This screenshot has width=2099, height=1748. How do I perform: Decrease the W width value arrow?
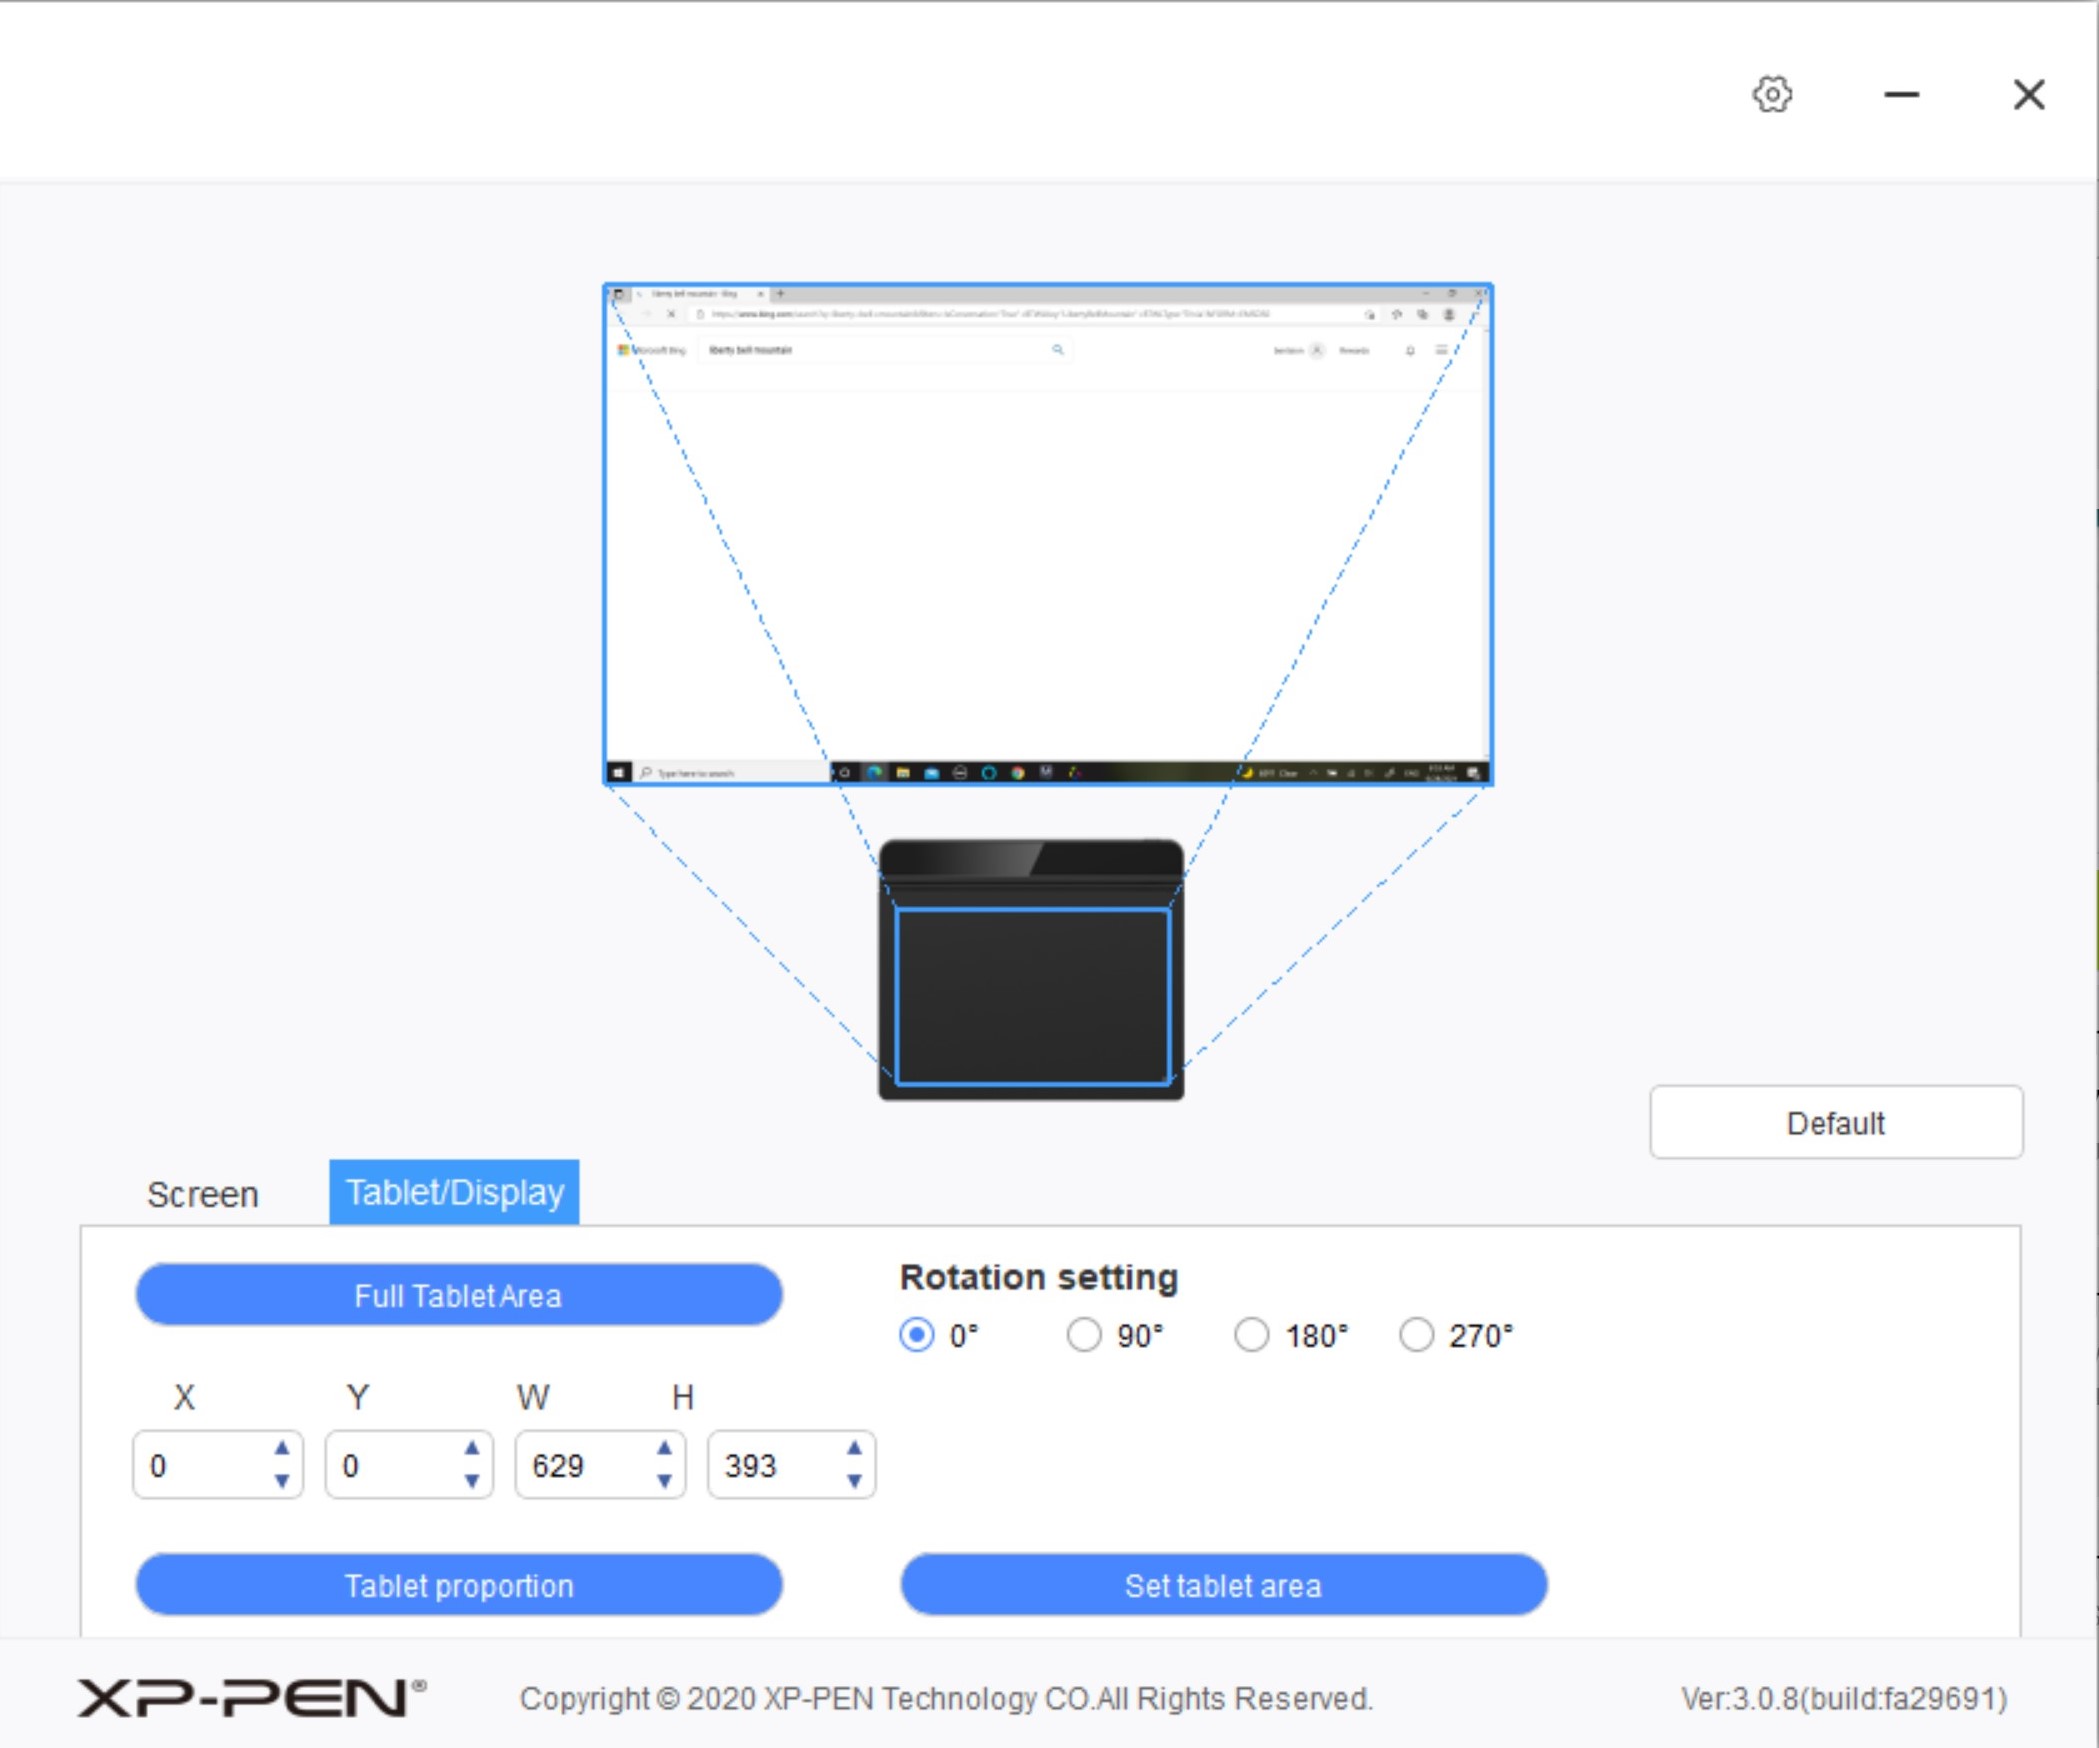pyautogui.click(x=664, y=1481)
